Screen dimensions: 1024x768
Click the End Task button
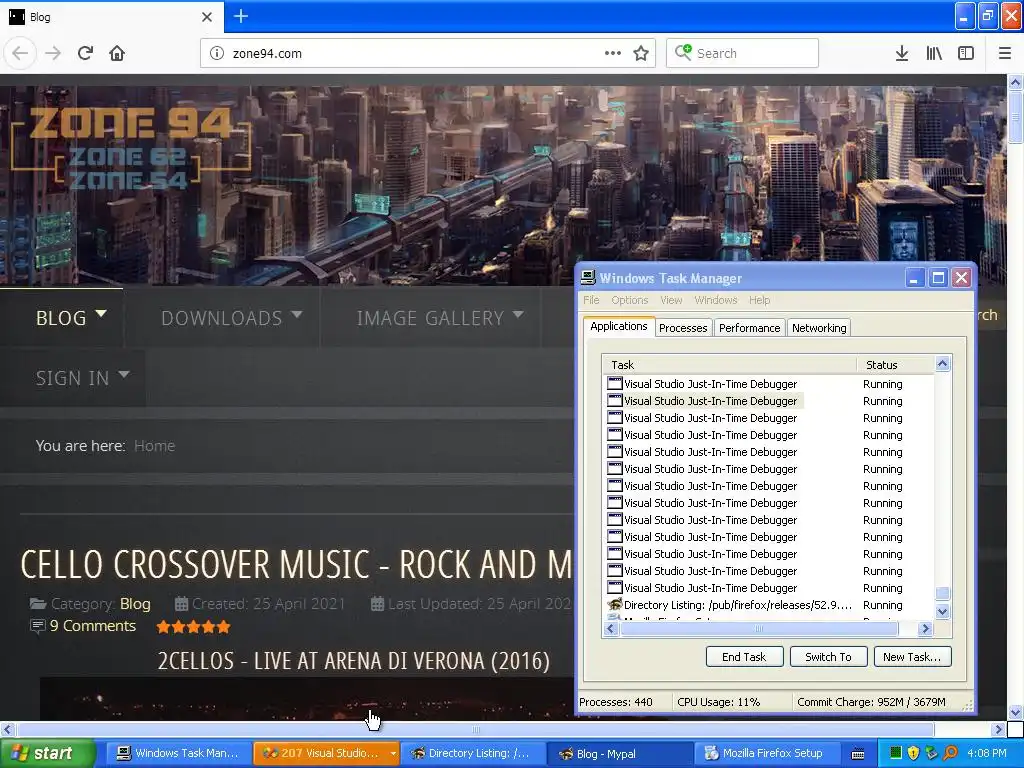click(744, 657)
